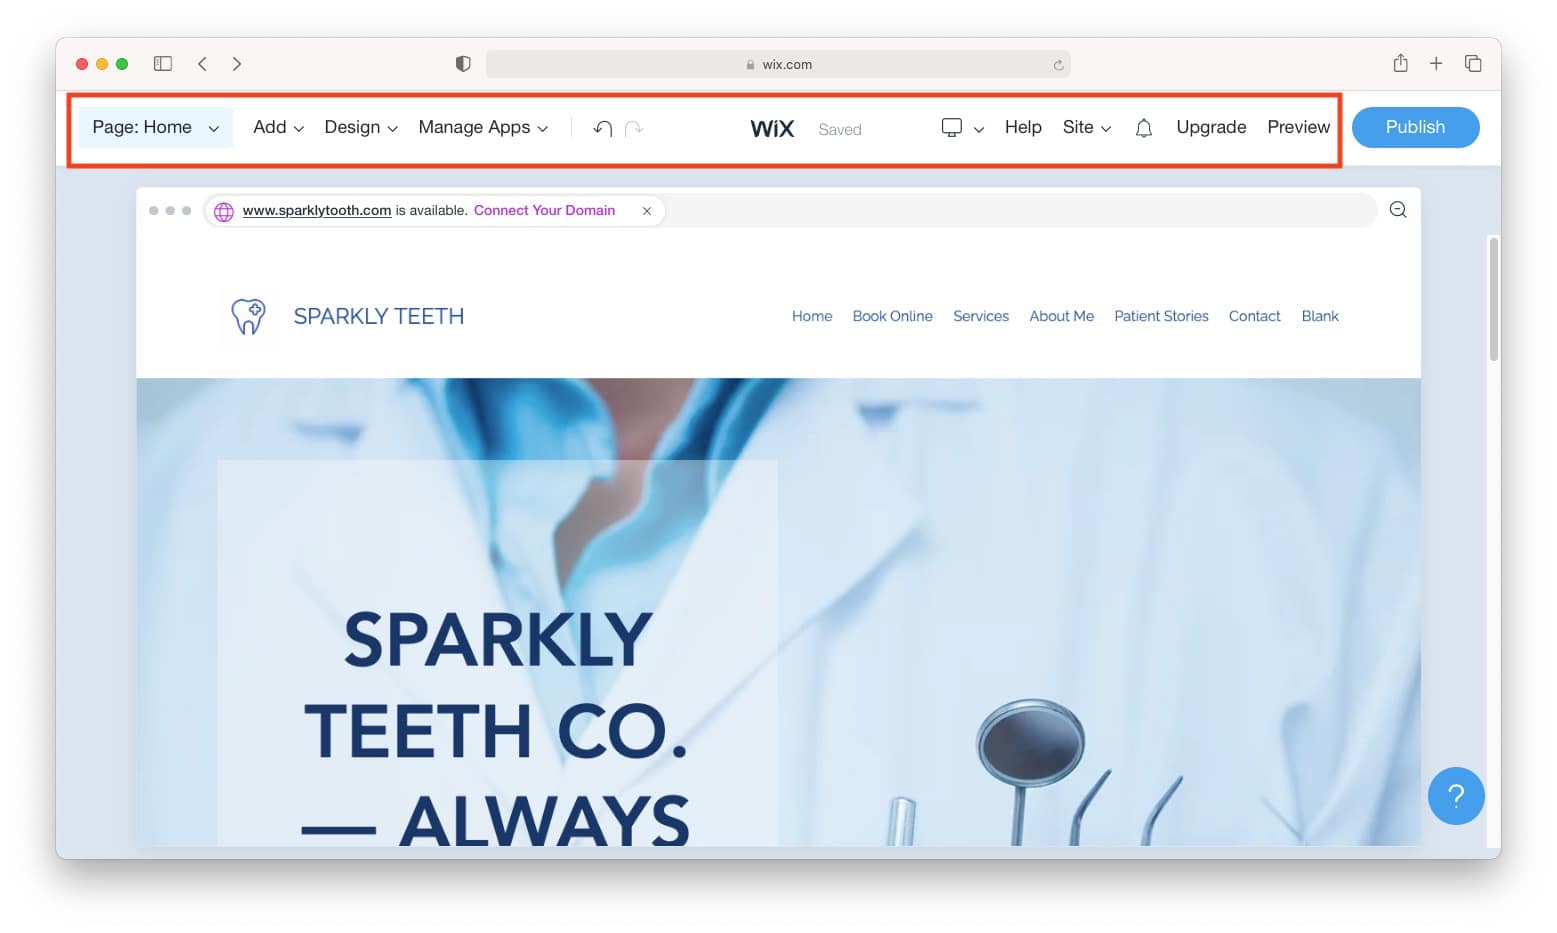Image resolution: width=1557 pixels, height=933 pixels.
Task: Dismiss the domain availability banner
Action: pyautogui.click(x=647, y=211)
